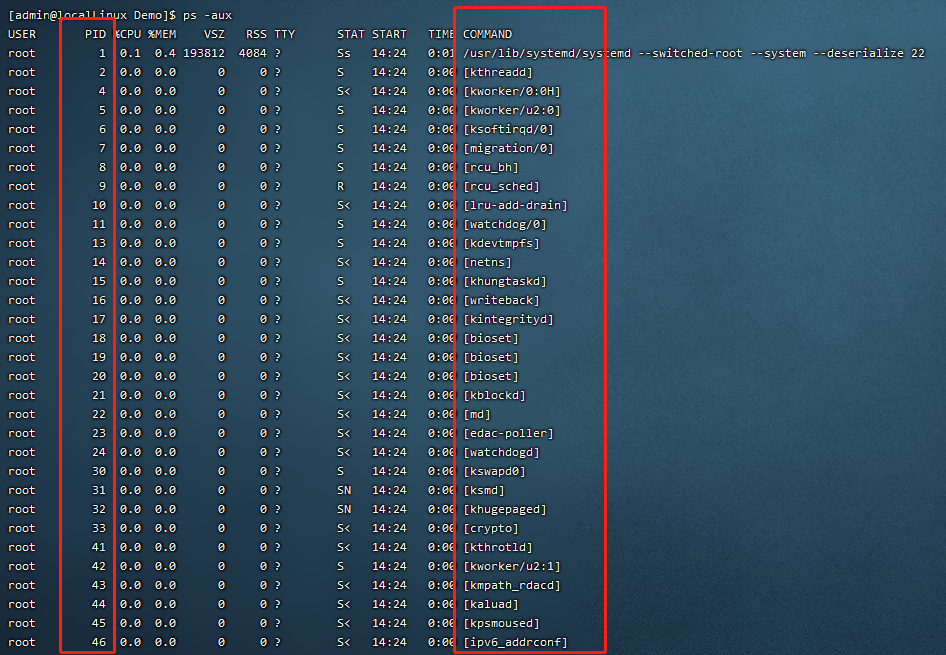Image resolution: width=946 pixels, height=655 pixels.
Task: Select the %CPU column header
Action: pyautogui.click(x=128, y=33)
